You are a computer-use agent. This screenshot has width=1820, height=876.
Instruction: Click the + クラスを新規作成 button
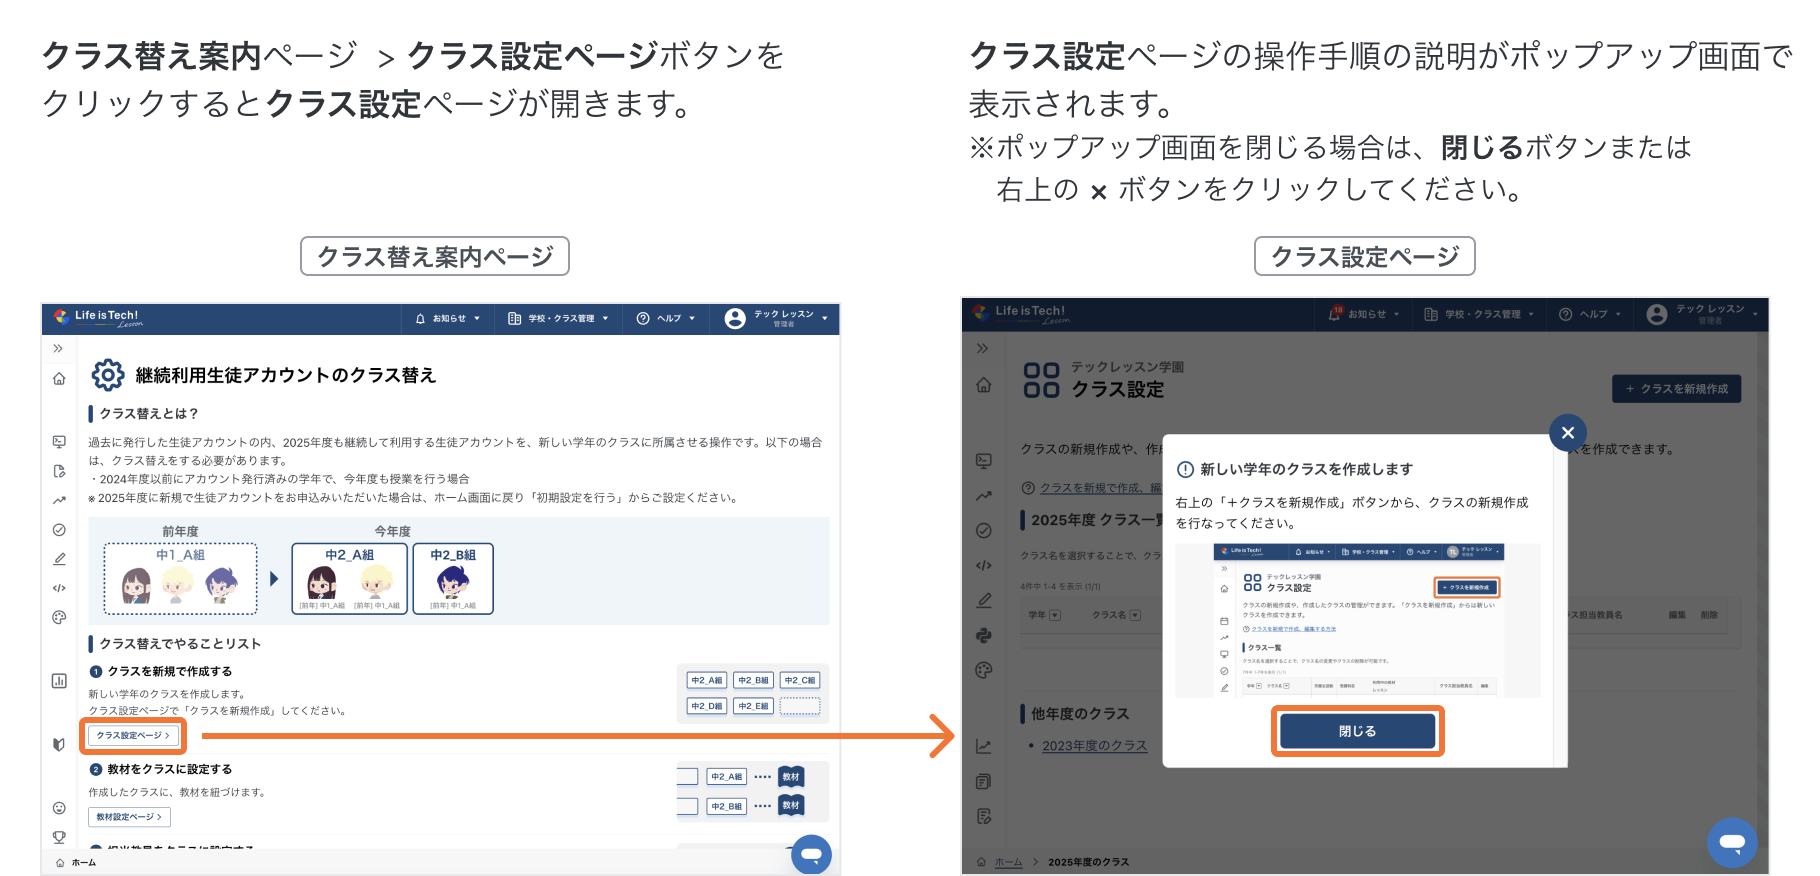click(x=1676, y=389)
